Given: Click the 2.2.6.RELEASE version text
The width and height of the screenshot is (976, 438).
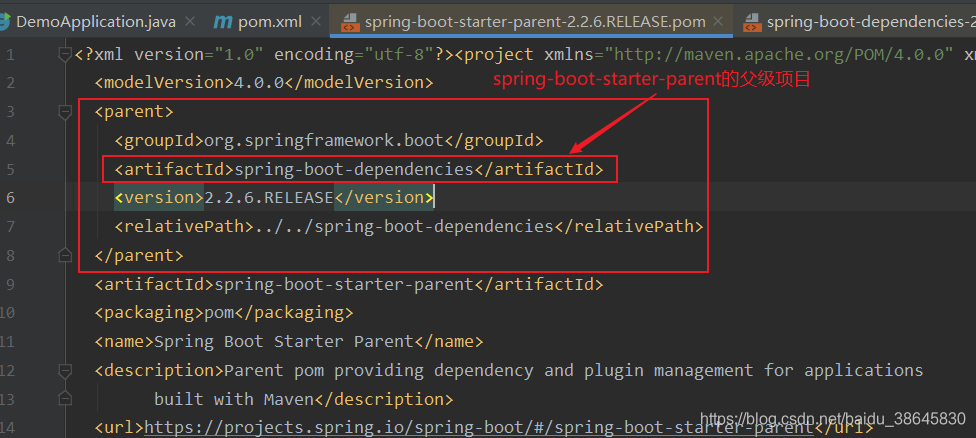Looking at the screenshot, I should pyautogui.click(x=269, y=198).
